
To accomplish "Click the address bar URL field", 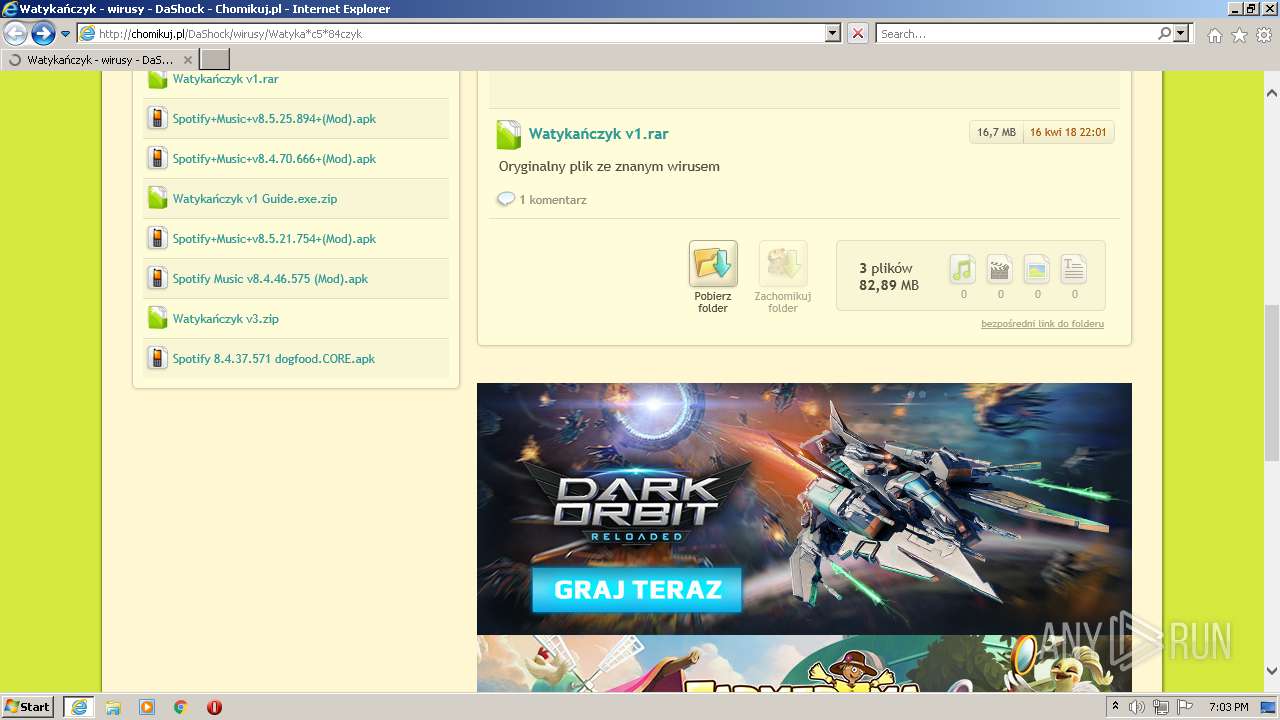I will [451, 33].
